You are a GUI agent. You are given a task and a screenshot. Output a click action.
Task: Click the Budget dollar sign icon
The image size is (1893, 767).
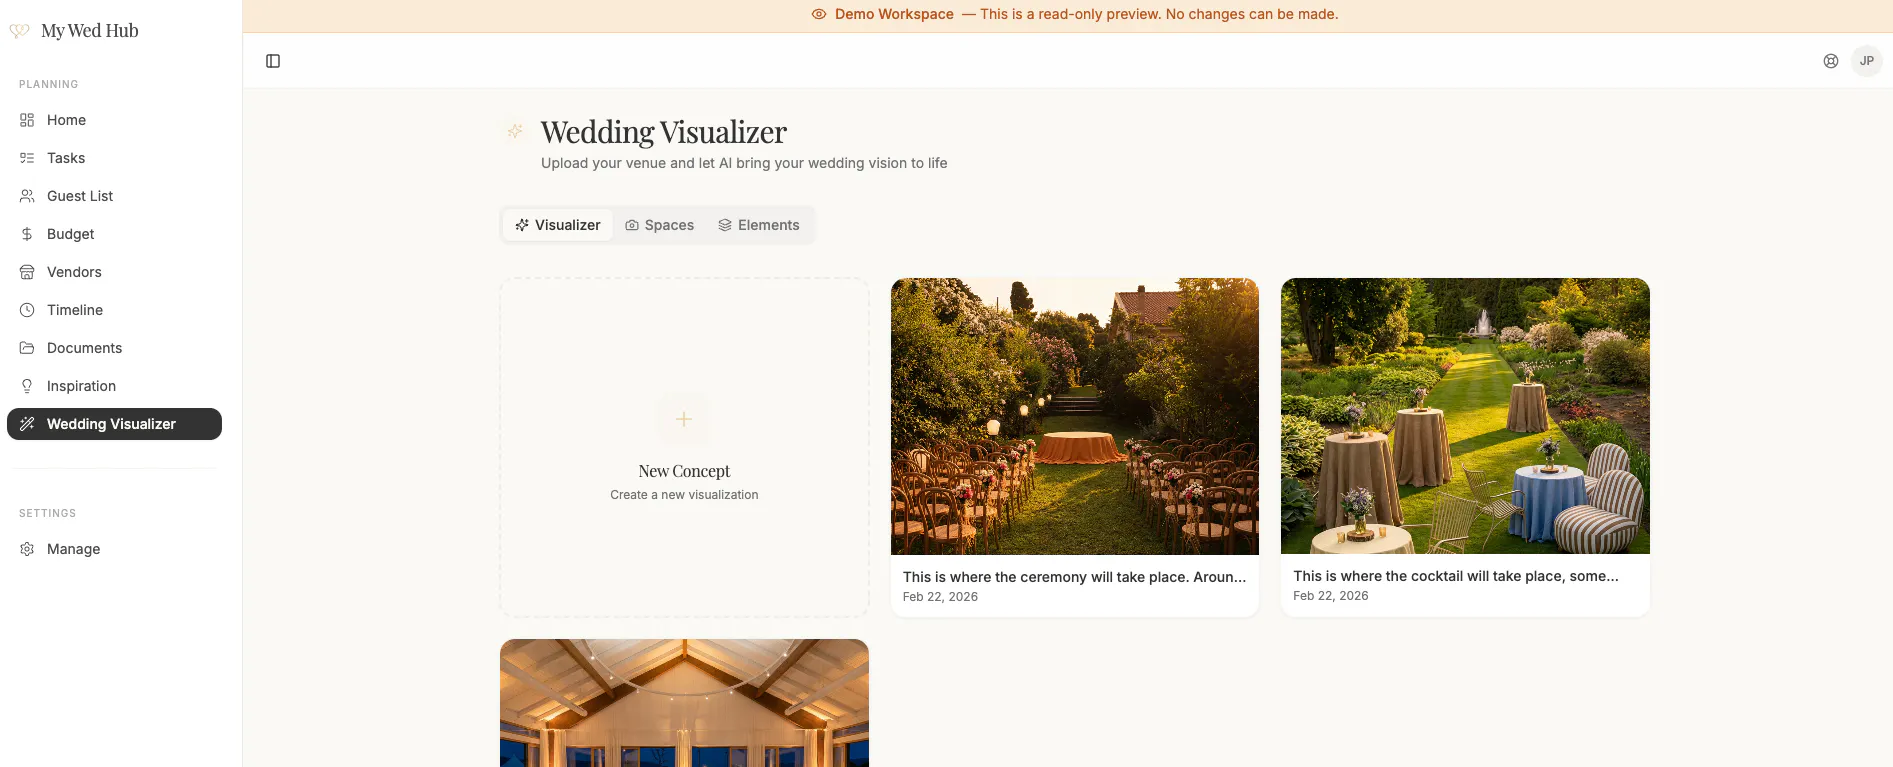(27, 234)
